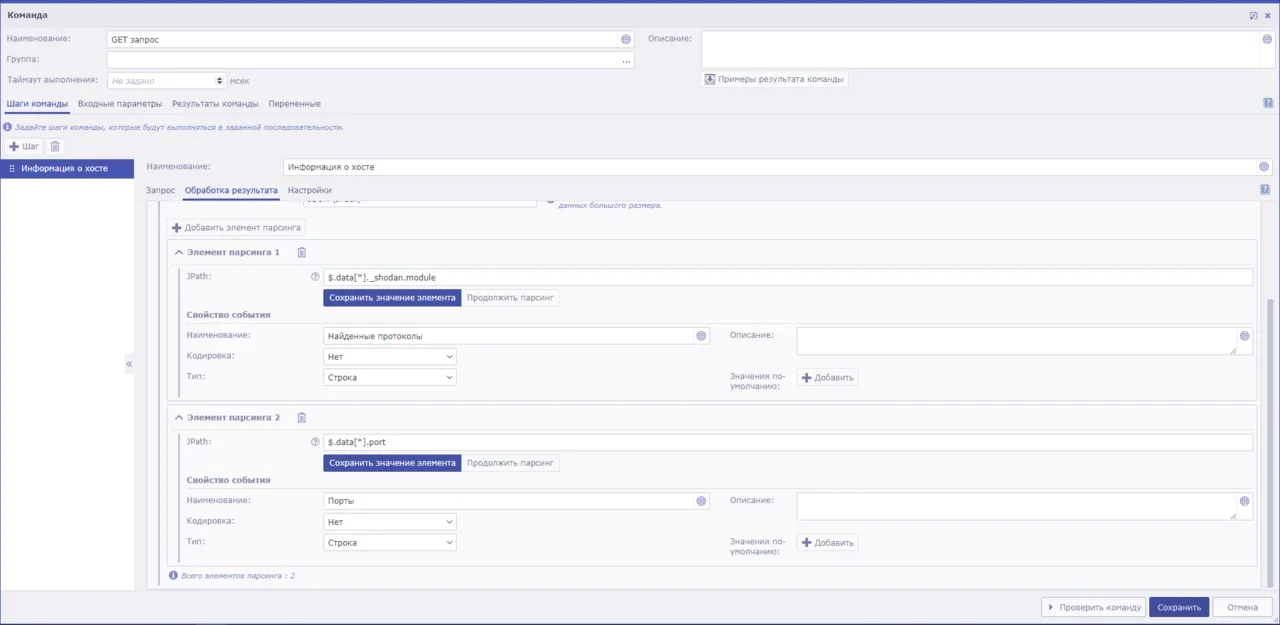Delete parsing element 1 with trash icon
The height and width of the screenshot is (625, 1280).
click(301, 252)
